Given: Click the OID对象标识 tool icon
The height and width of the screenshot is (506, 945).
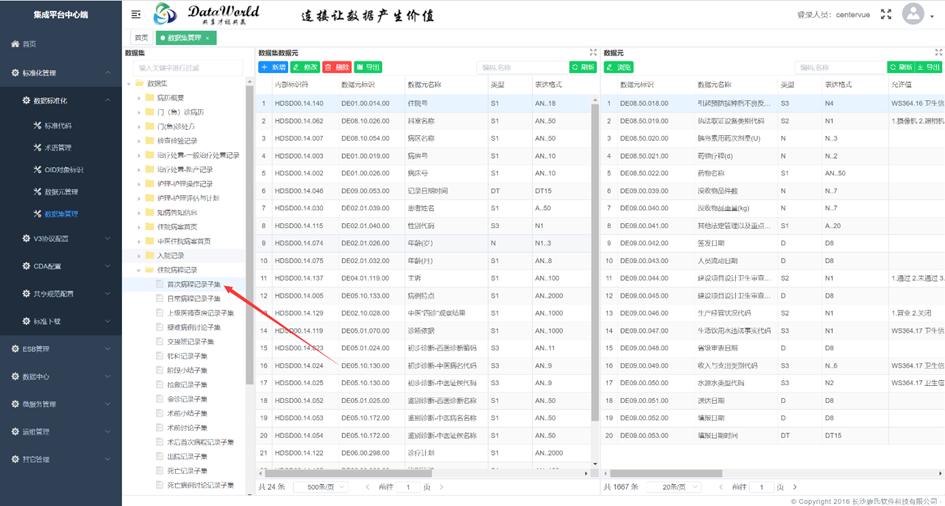Looking at the screenshot, I should point(37,170).
